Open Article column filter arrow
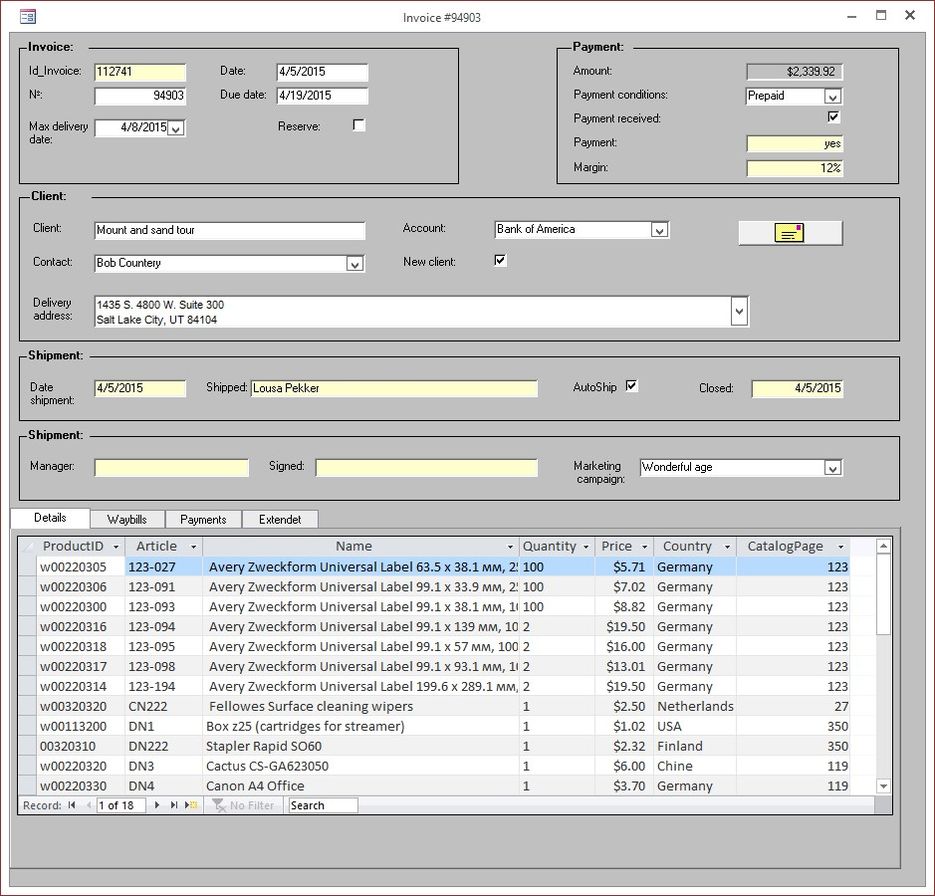The height and width of the screenshot is (896, 935). point(193,547)
